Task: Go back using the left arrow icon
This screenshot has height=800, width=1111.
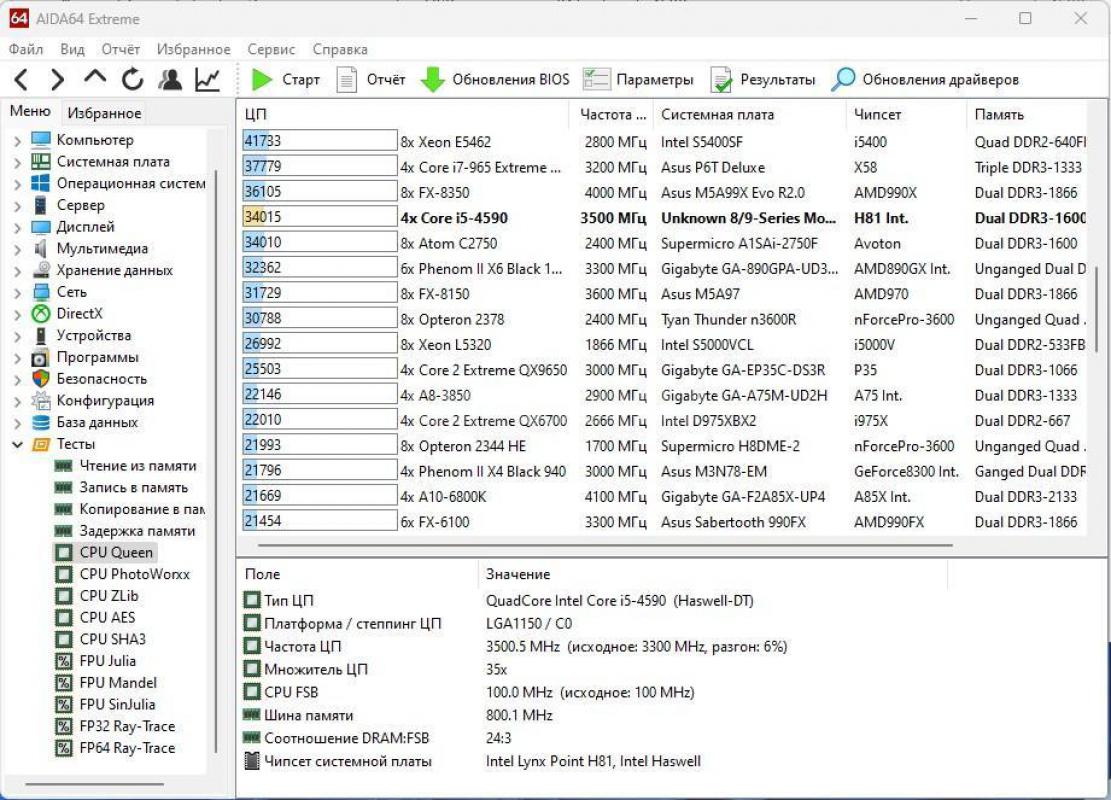Action: pos(21,80)
